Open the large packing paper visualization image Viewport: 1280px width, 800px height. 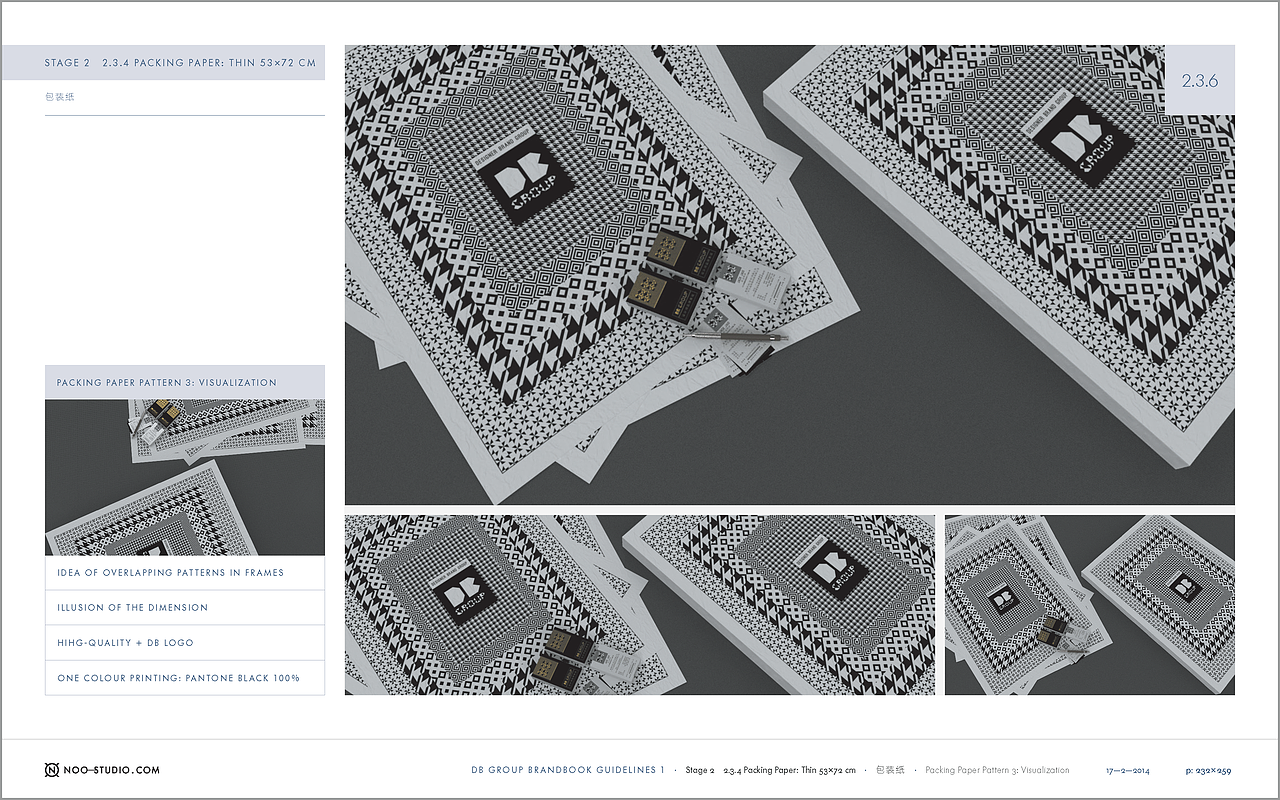pyautogui.click(x=790, y=275)
